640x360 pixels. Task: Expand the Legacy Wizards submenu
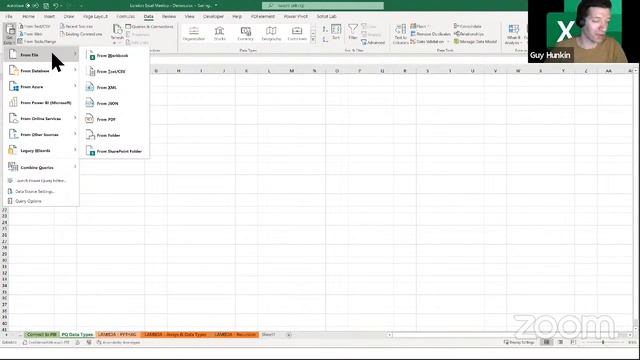coord(42,151)
